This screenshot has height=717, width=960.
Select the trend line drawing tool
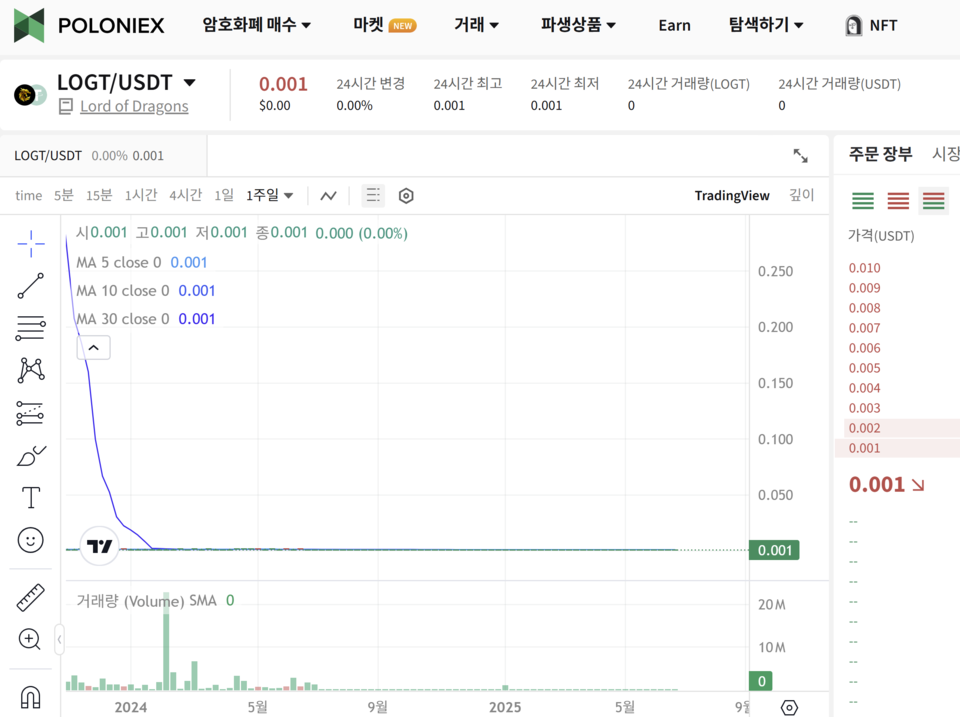coord(31,286)
